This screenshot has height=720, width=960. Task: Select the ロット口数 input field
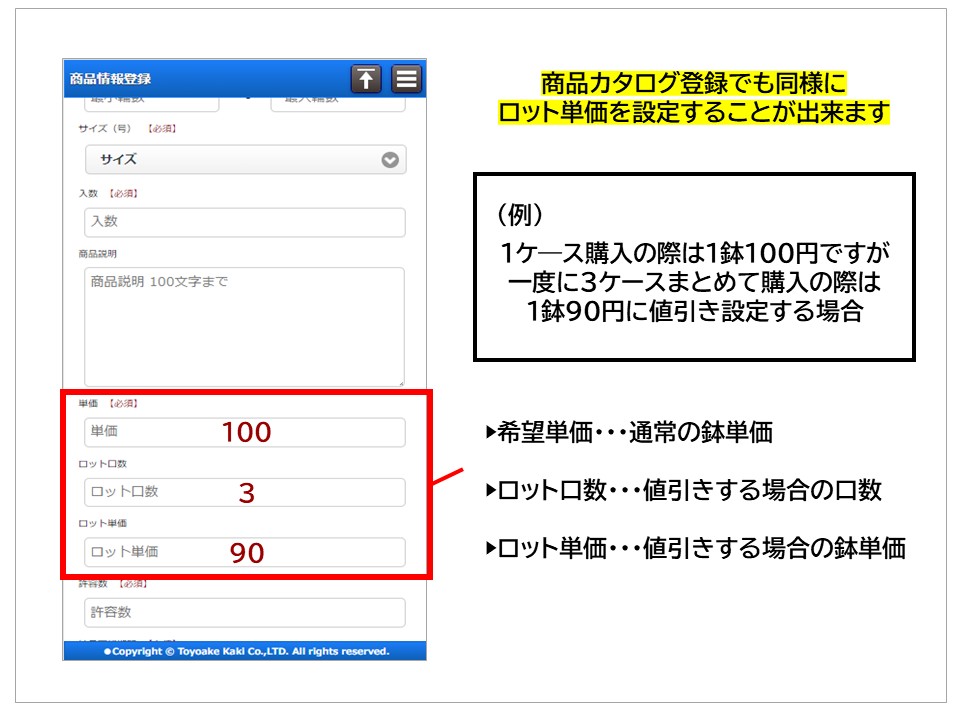[245, 492]
